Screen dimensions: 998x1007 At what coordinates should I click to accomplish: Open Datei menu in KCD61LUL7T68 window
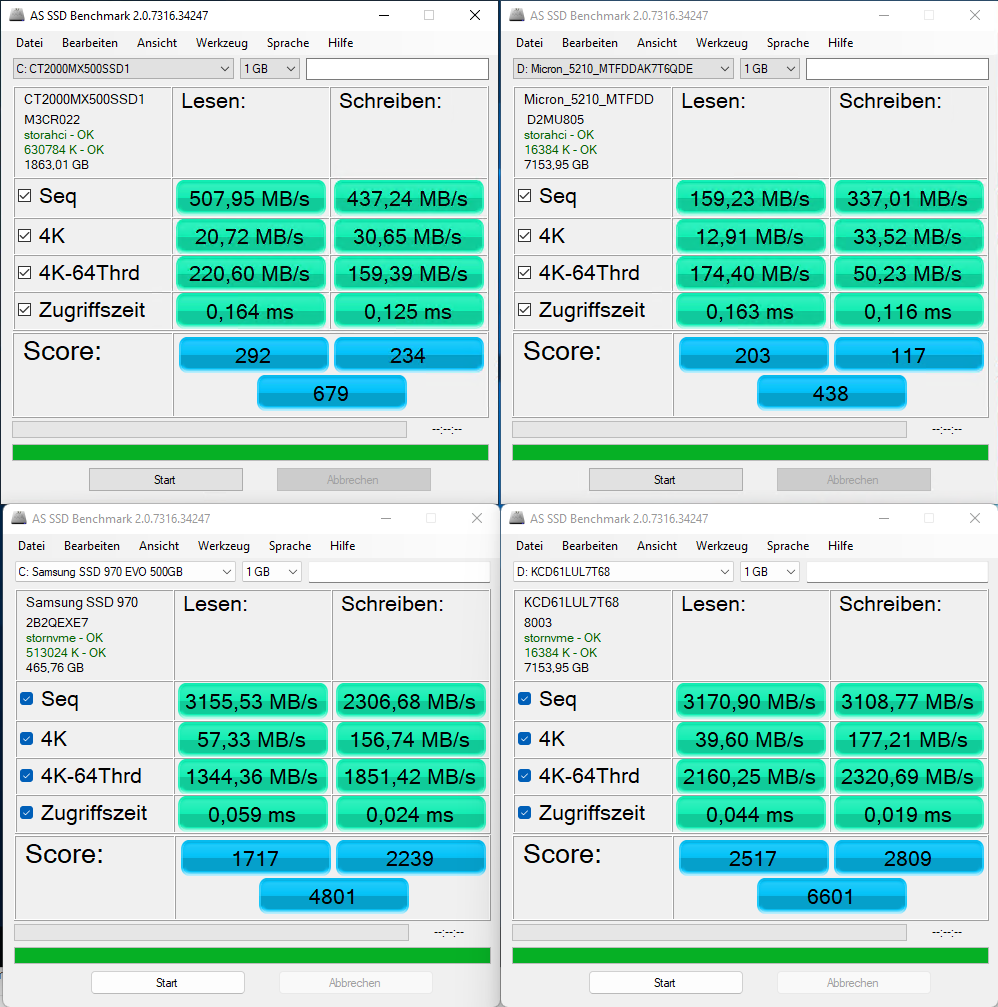[x=529, y=546]
